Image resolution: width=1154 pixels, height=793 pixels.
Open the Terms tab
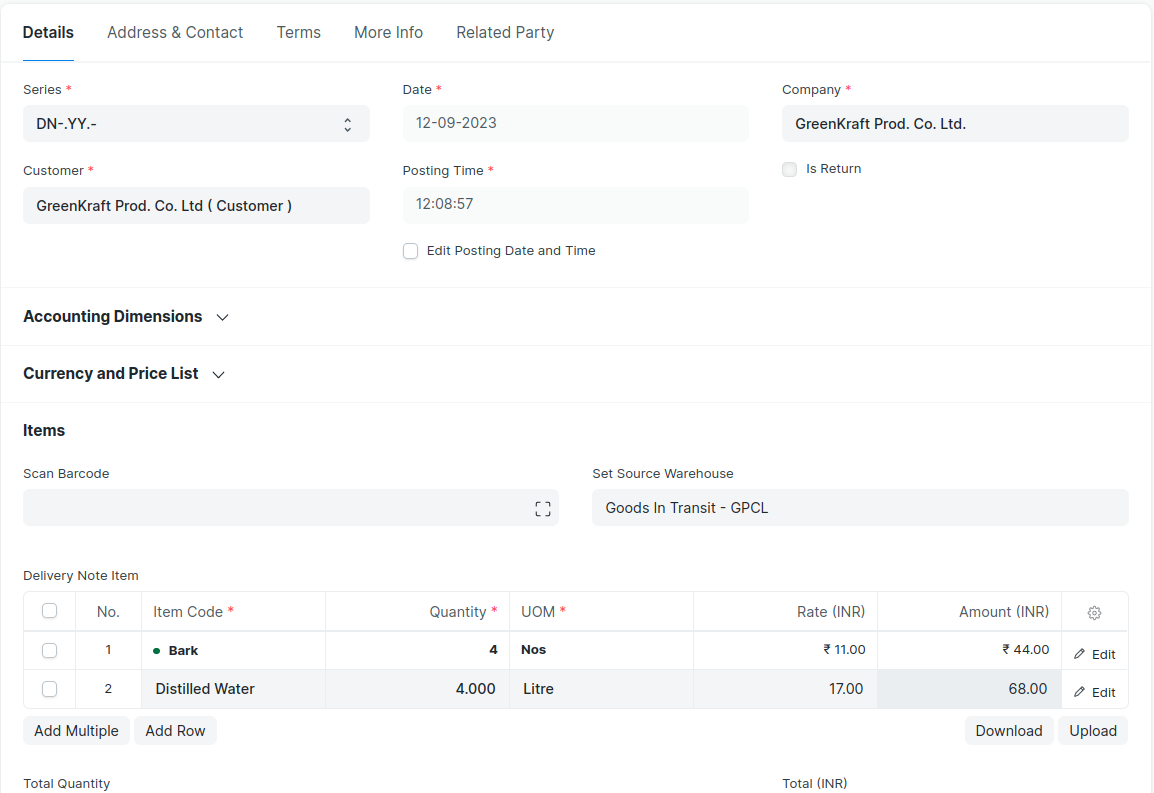point(298,33)
